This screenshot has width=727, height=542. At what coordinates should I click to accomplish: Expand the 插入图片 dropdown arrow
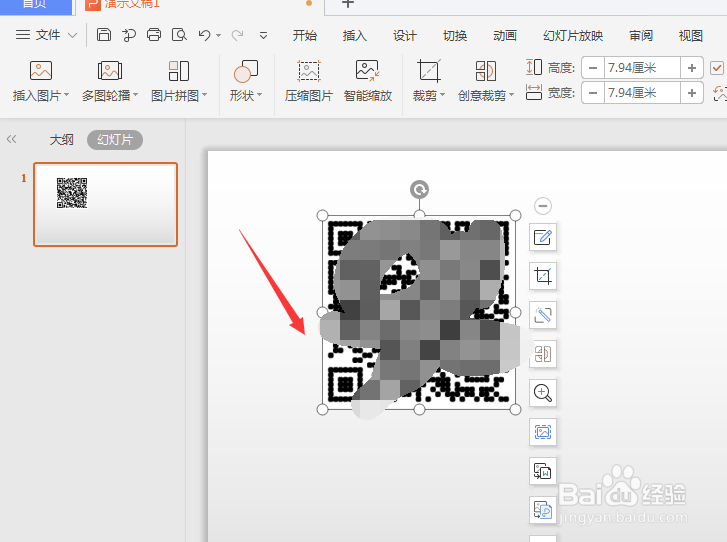tap(66, 95)
